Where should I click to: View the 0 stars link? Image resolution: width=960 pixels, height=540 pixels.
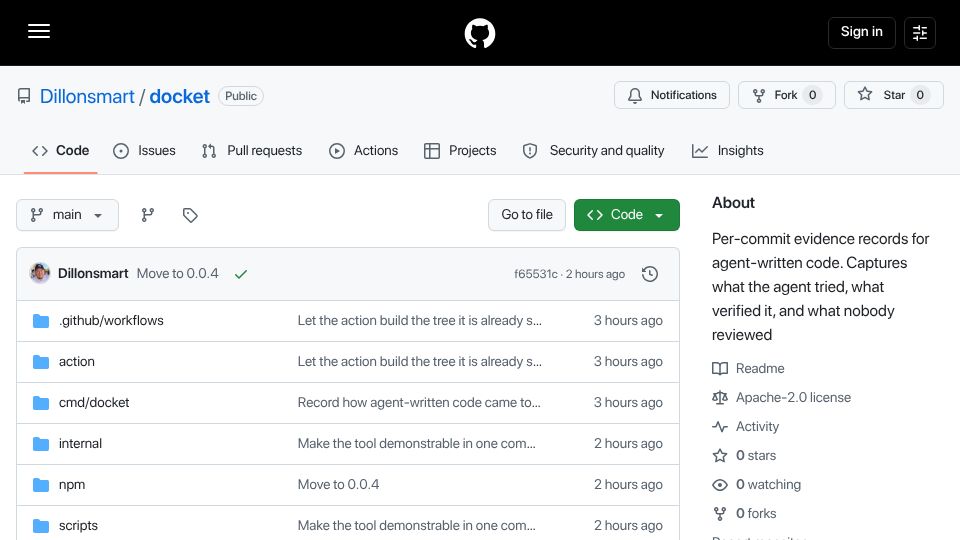point(744,456)
